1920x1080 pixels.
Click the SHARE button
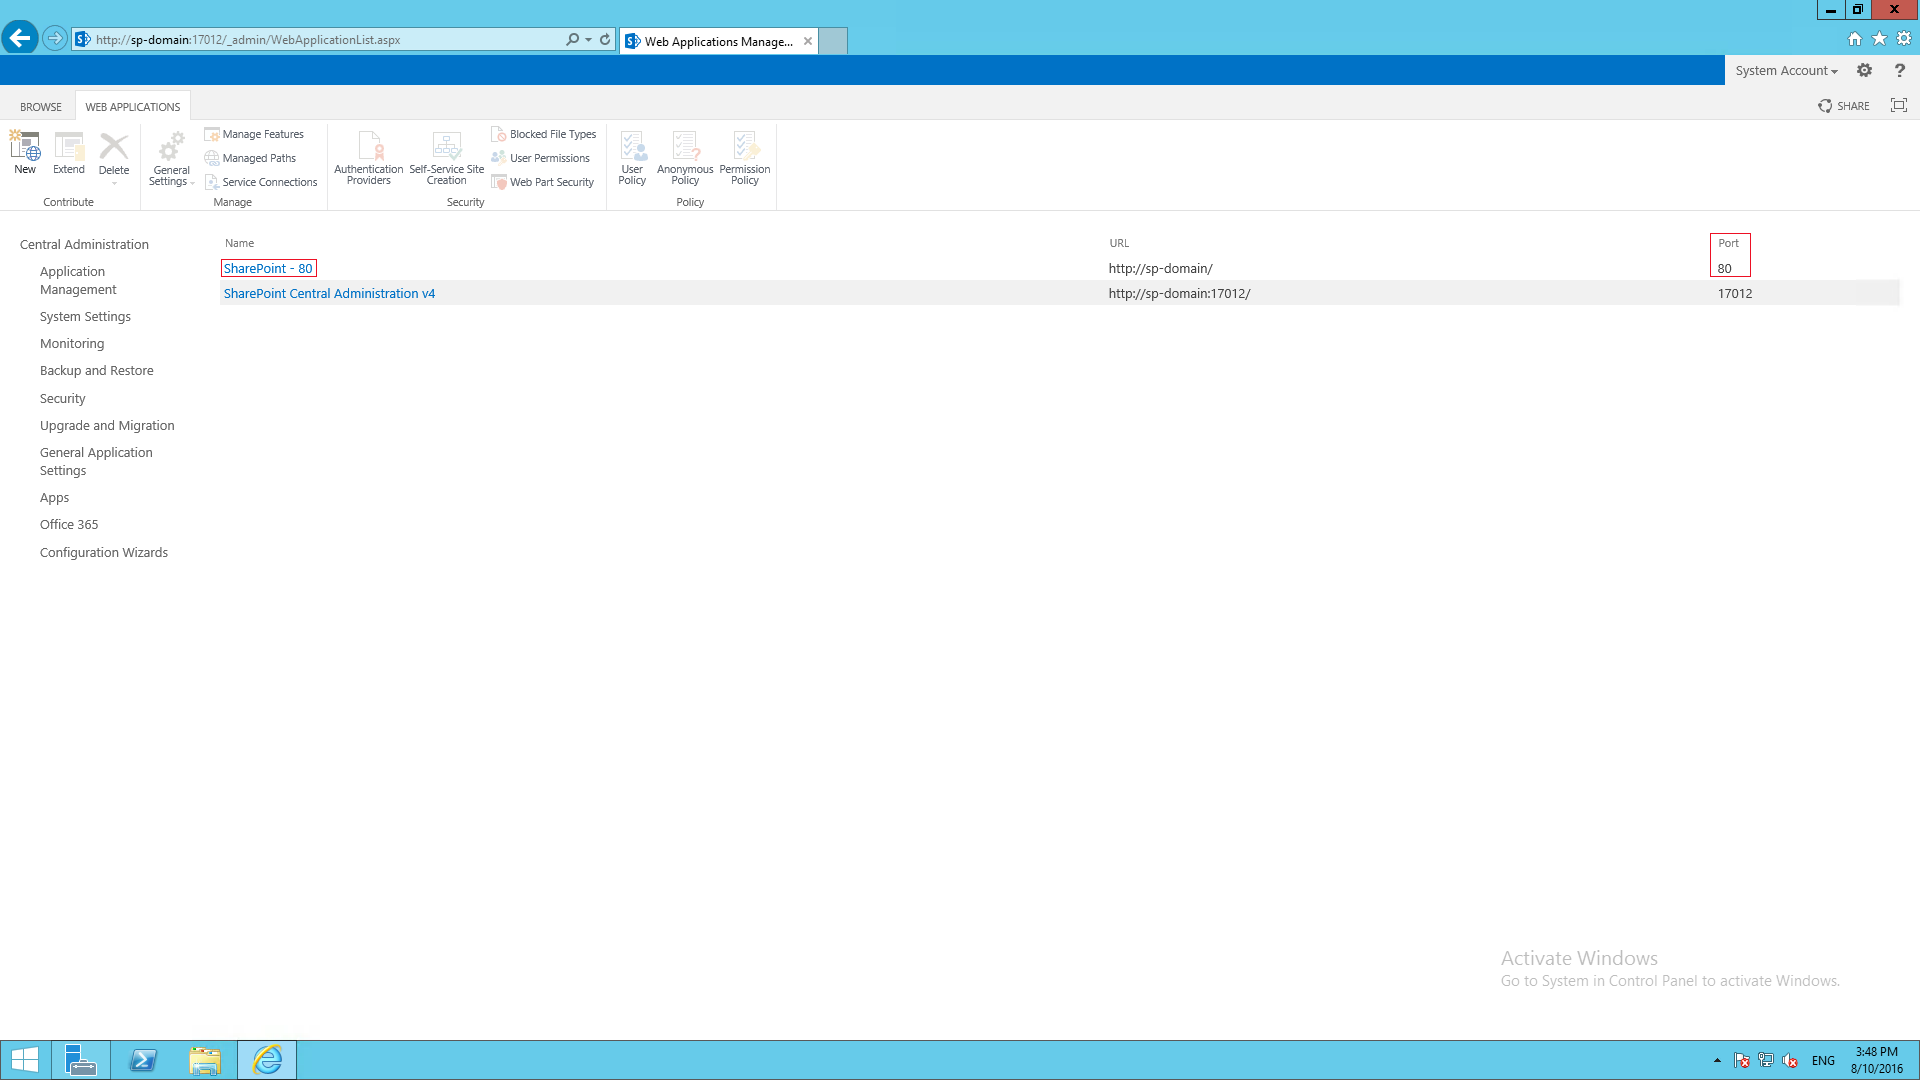pyautogui.click(x=1844, y=106)
